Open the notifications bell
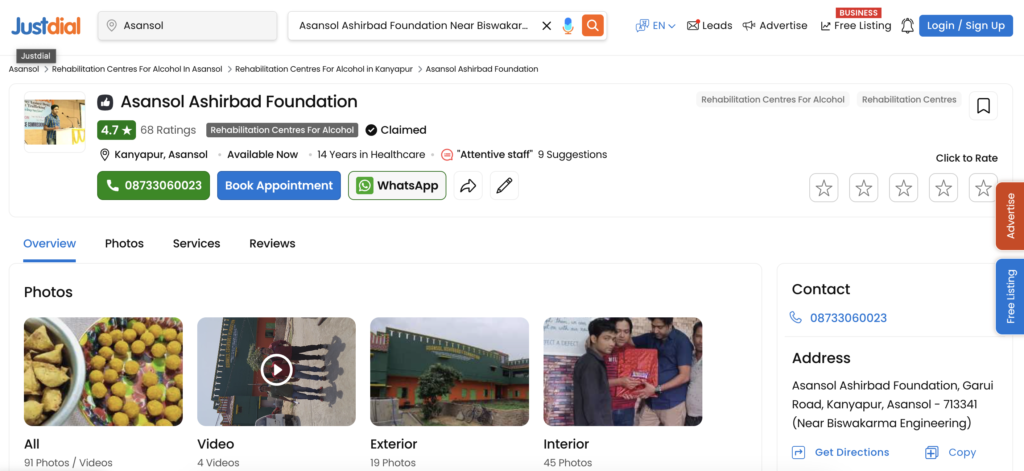This screenshot has width=1024, height=471. [907, 25]
